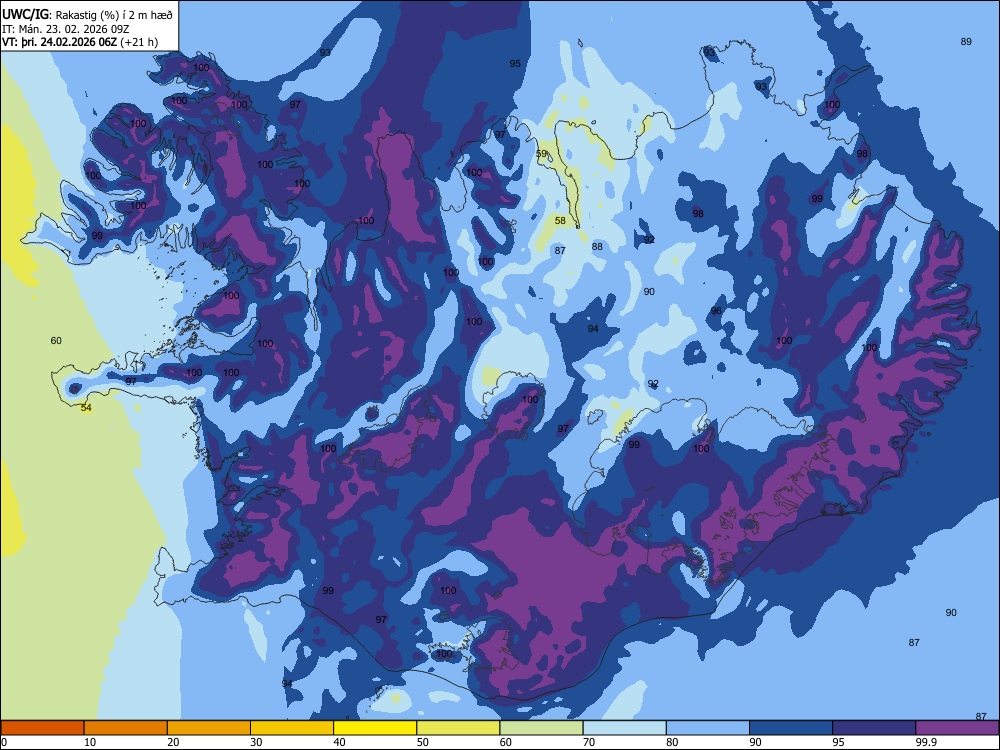The image size is (1000, 750).
Task: Click the value 90 in the southeast sea
Action: pos(951,612)
